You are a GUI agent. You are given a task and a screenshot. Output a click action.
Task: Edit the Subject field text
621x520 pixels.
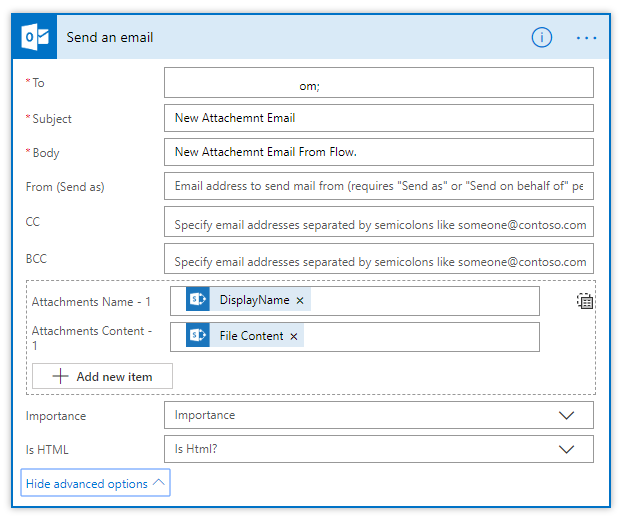coord(379,118)
